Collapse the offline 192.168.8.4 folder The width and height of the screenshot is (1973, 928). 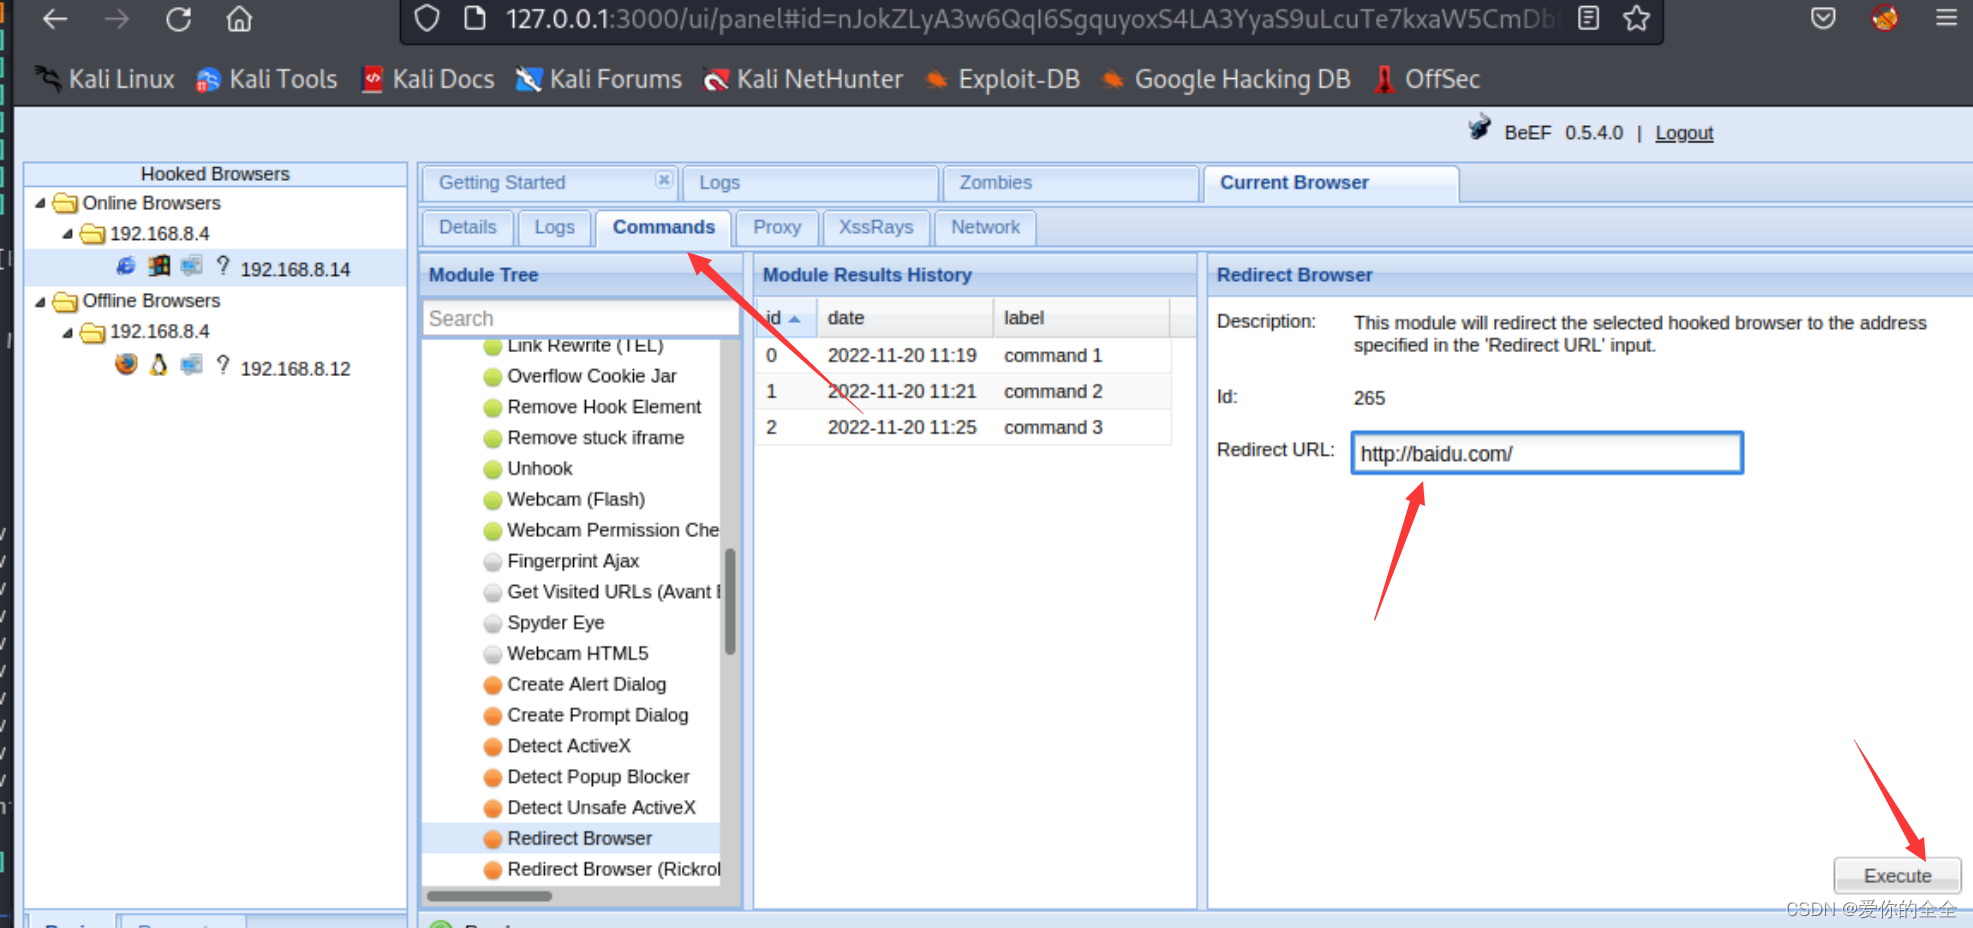point(67,332)
